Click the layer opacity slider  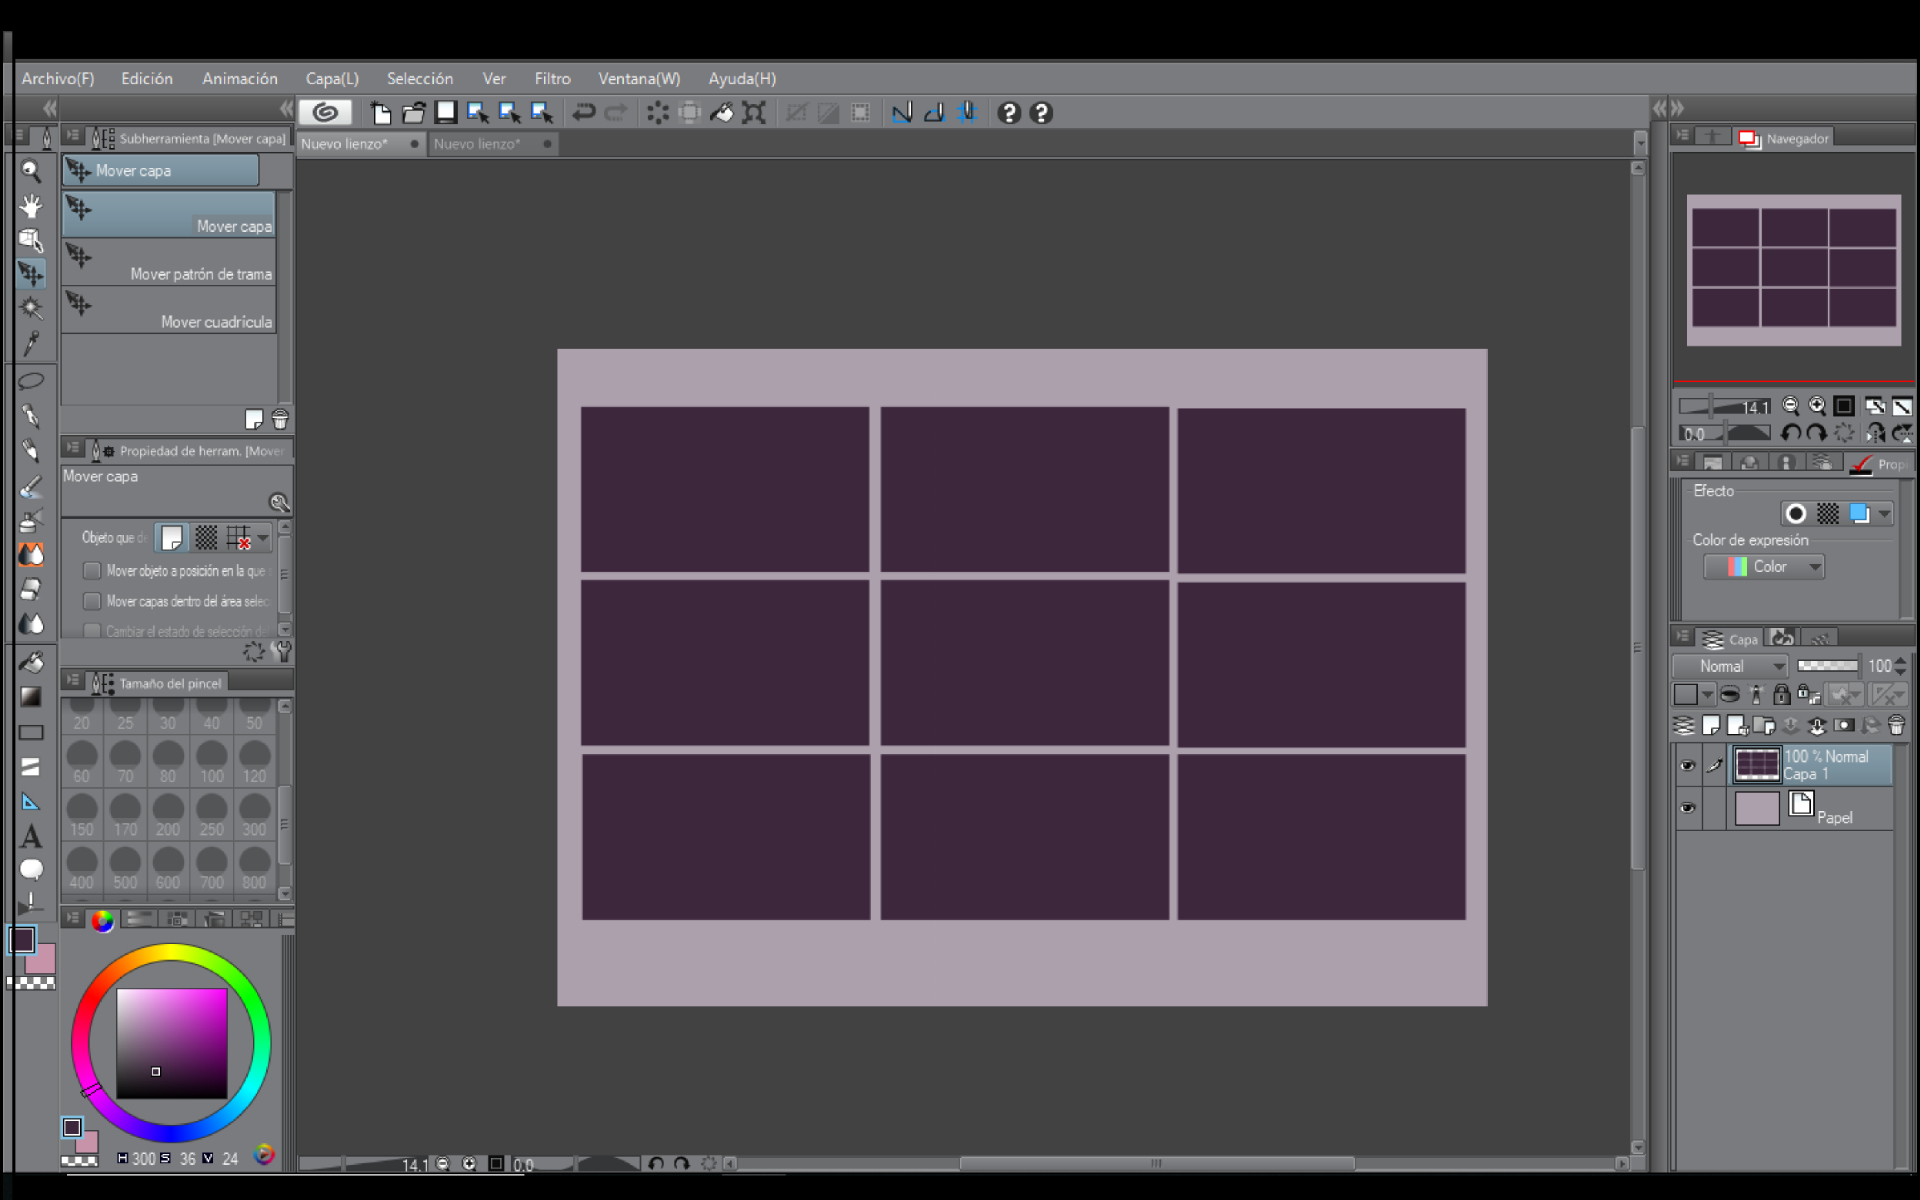click(x=1828, y=666)
